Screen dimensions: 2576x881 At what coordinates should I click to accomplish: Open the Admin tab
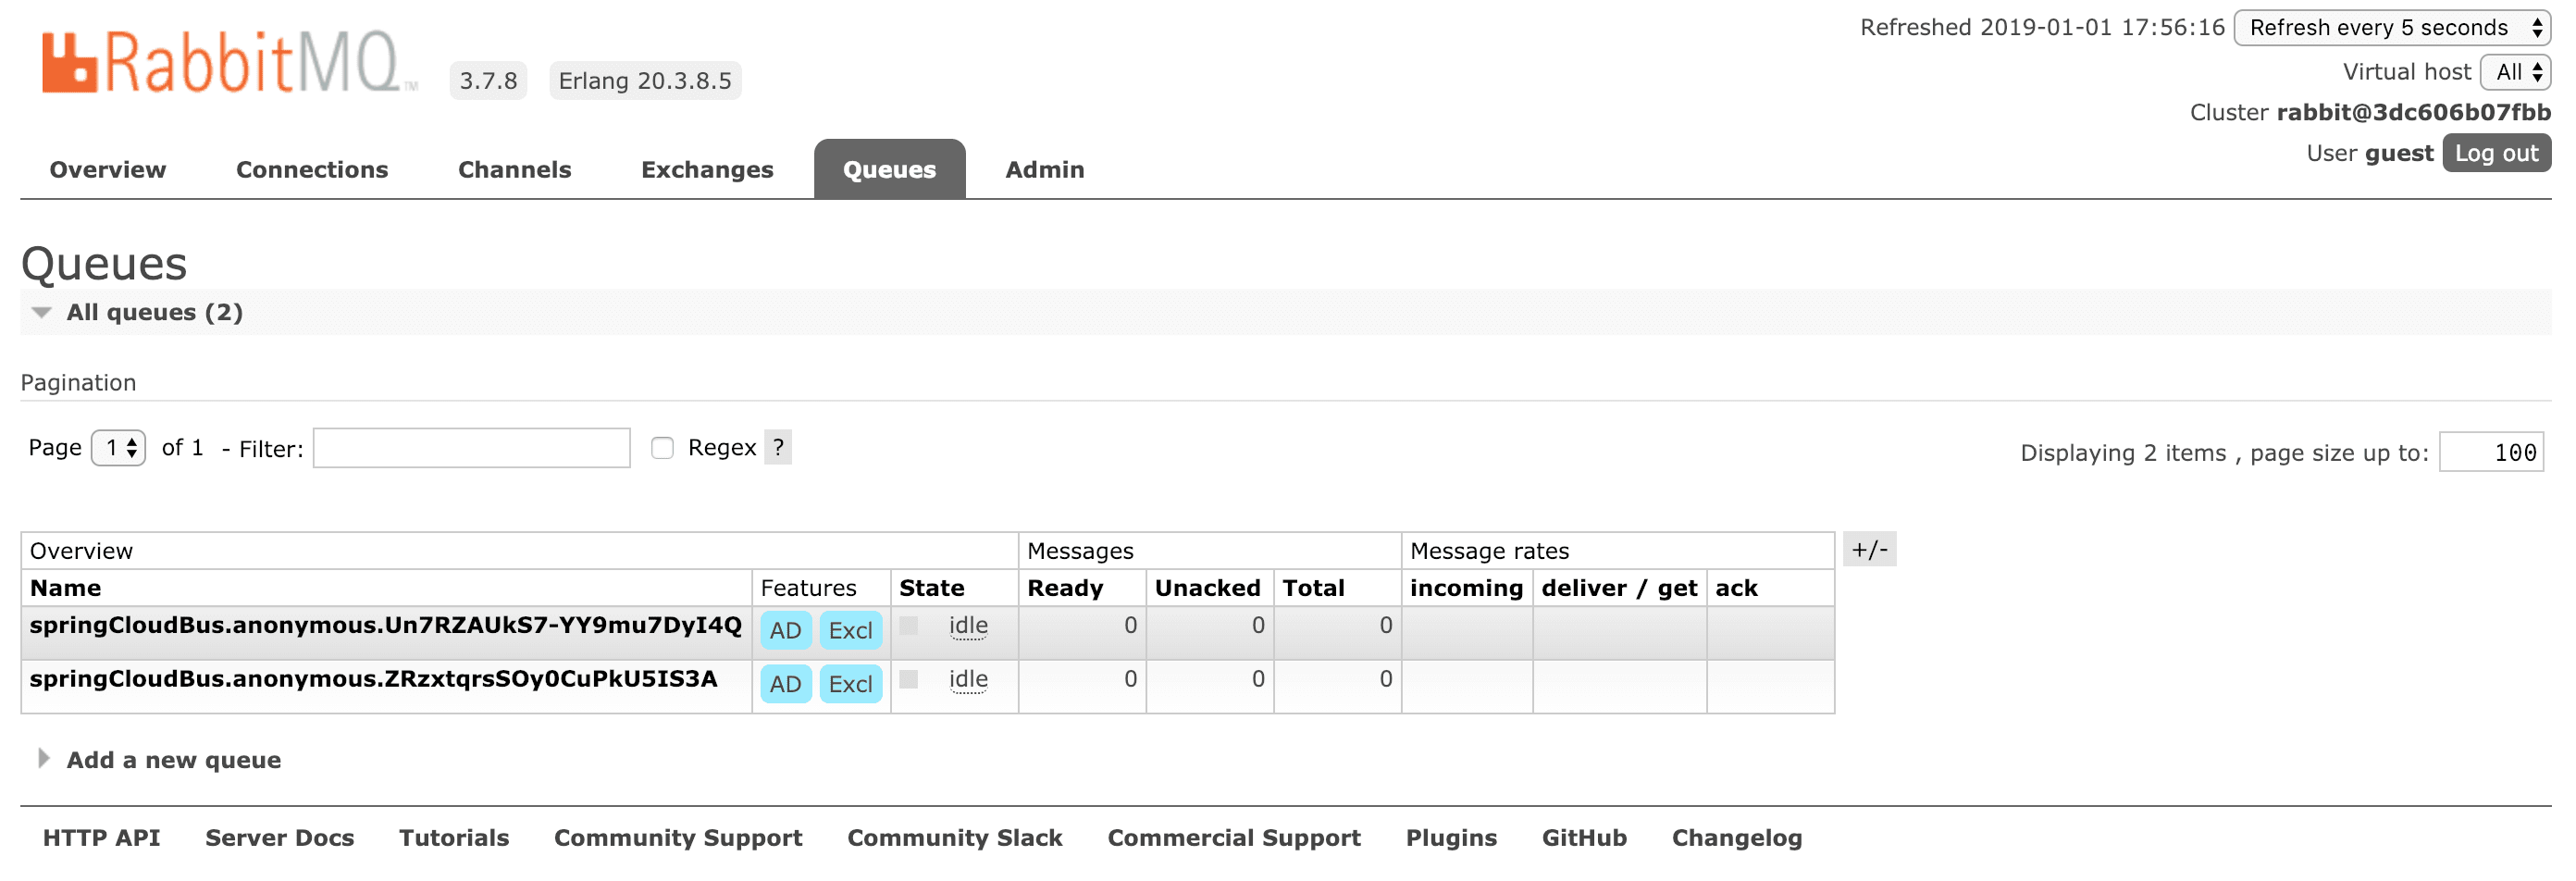[1044, 170]
